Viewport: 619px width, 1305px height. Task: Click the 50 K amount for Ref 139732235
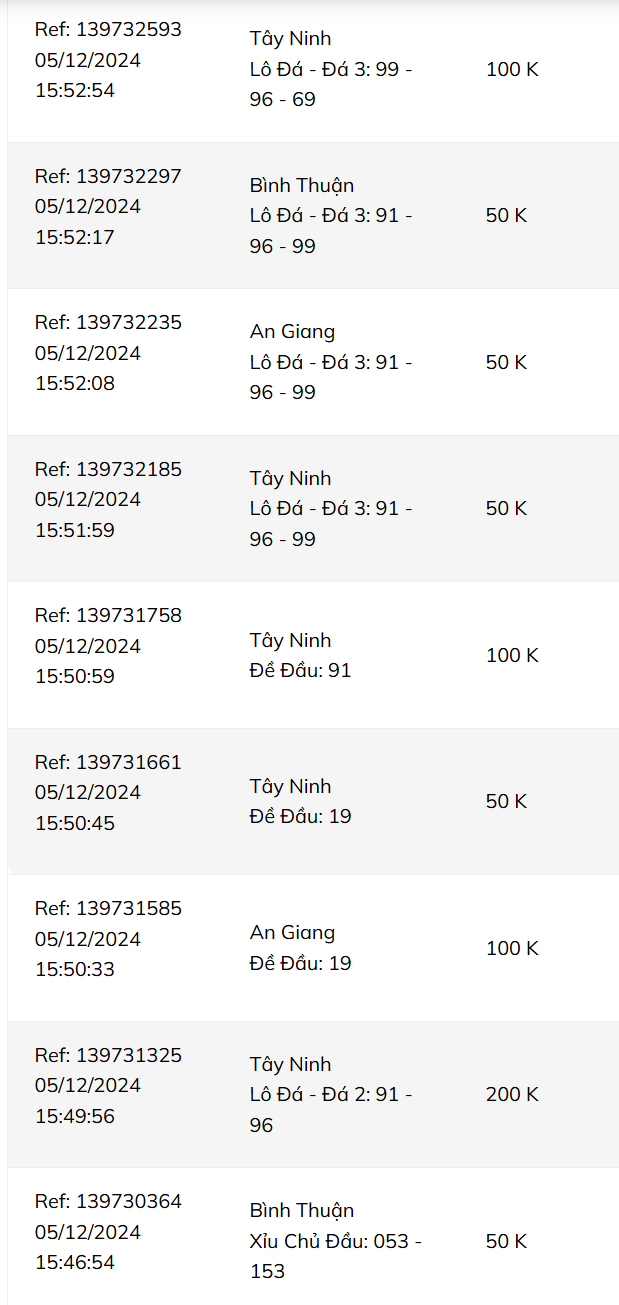point(506,362)
